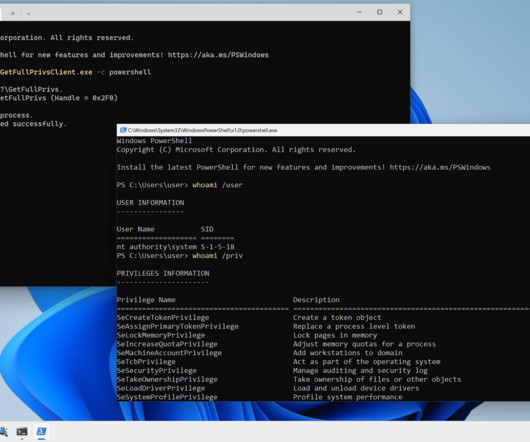Click 'Act as part of the operating system'

coord(366,362)
